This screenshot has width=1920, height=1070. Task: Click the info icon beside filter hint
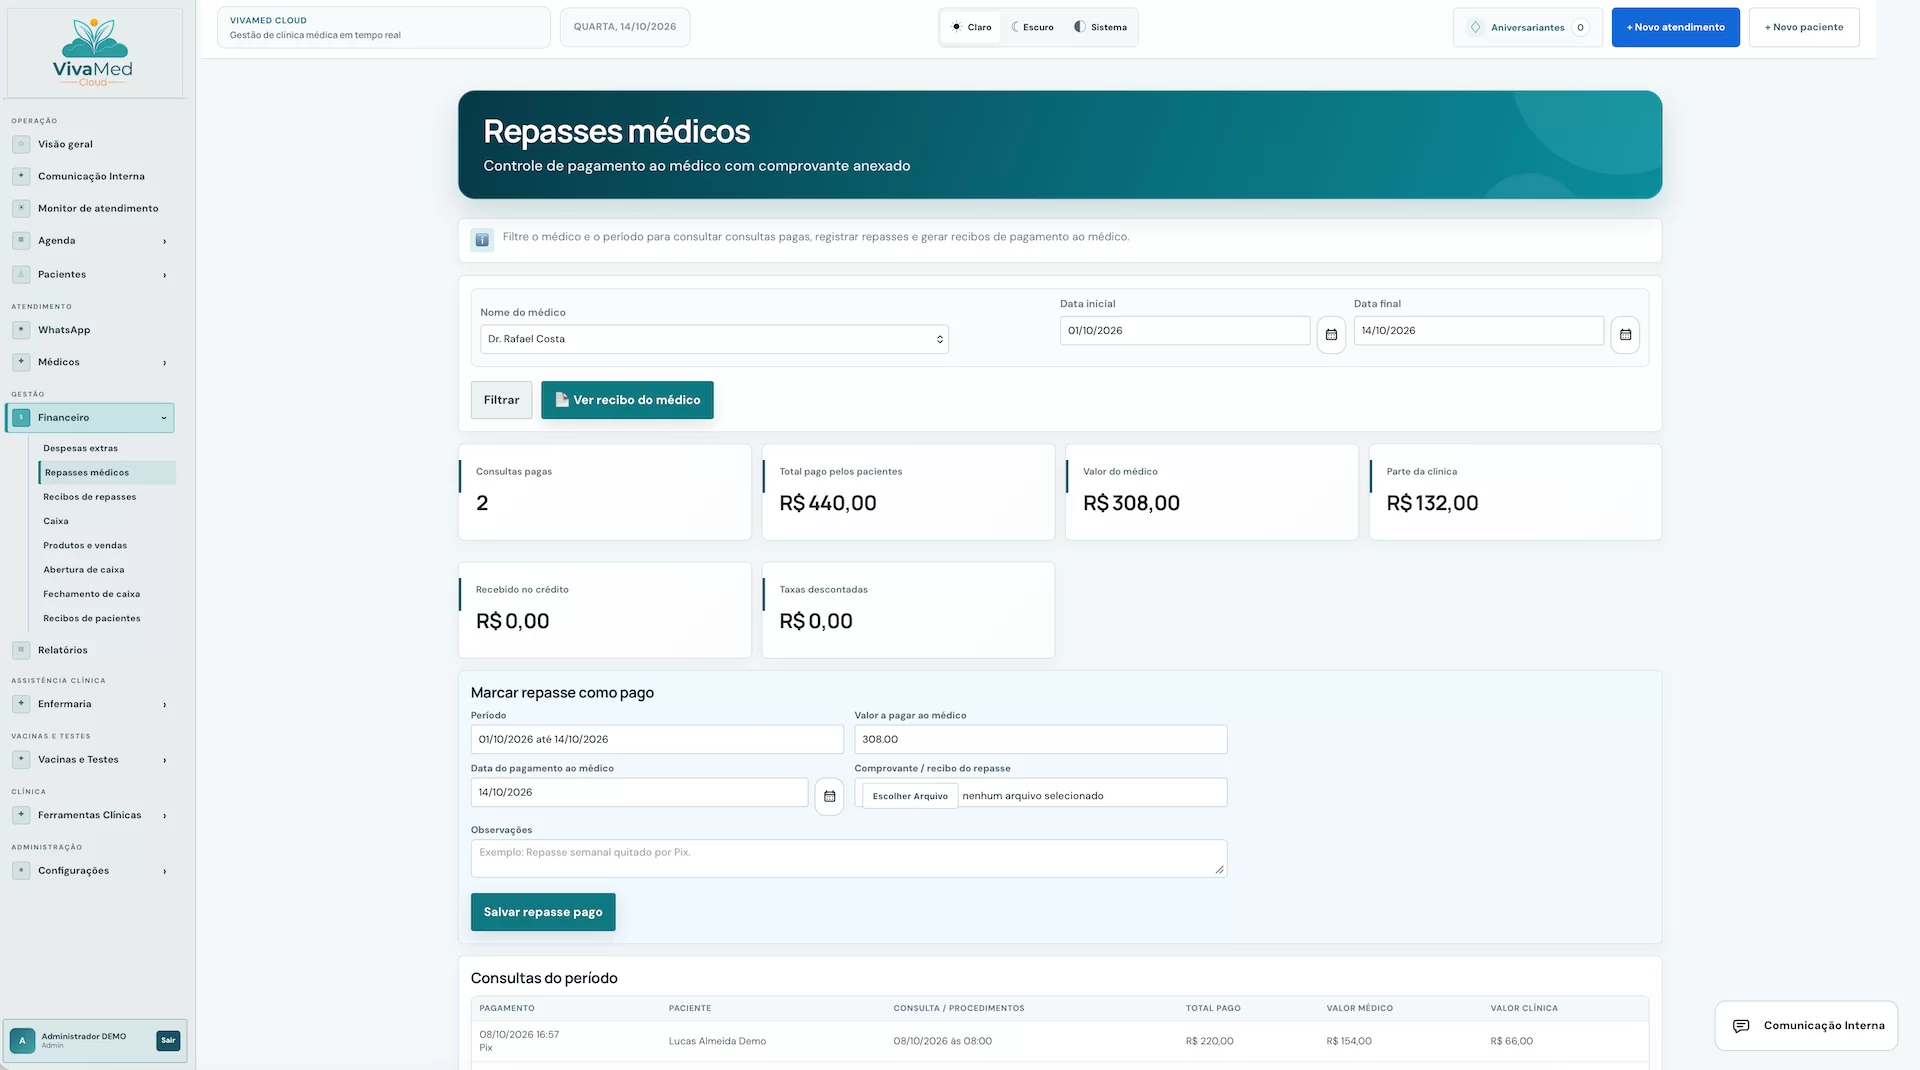coord(482,240)
